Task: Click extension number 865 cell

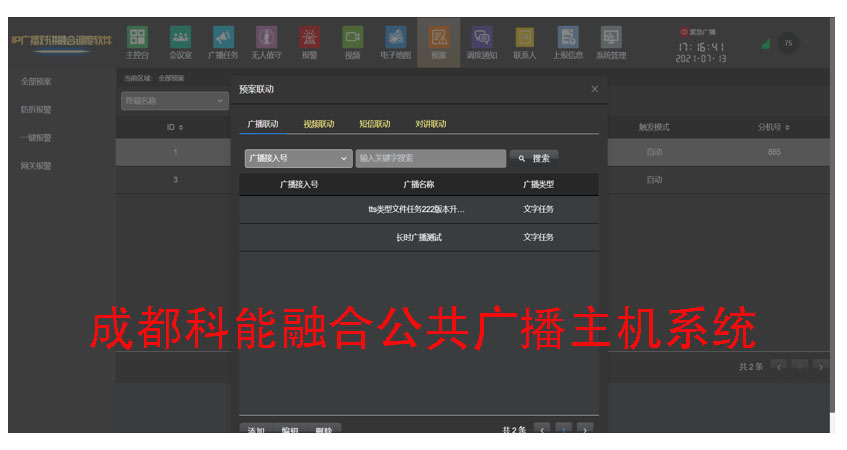Action: pyautogui.click(x=774, y=152)
